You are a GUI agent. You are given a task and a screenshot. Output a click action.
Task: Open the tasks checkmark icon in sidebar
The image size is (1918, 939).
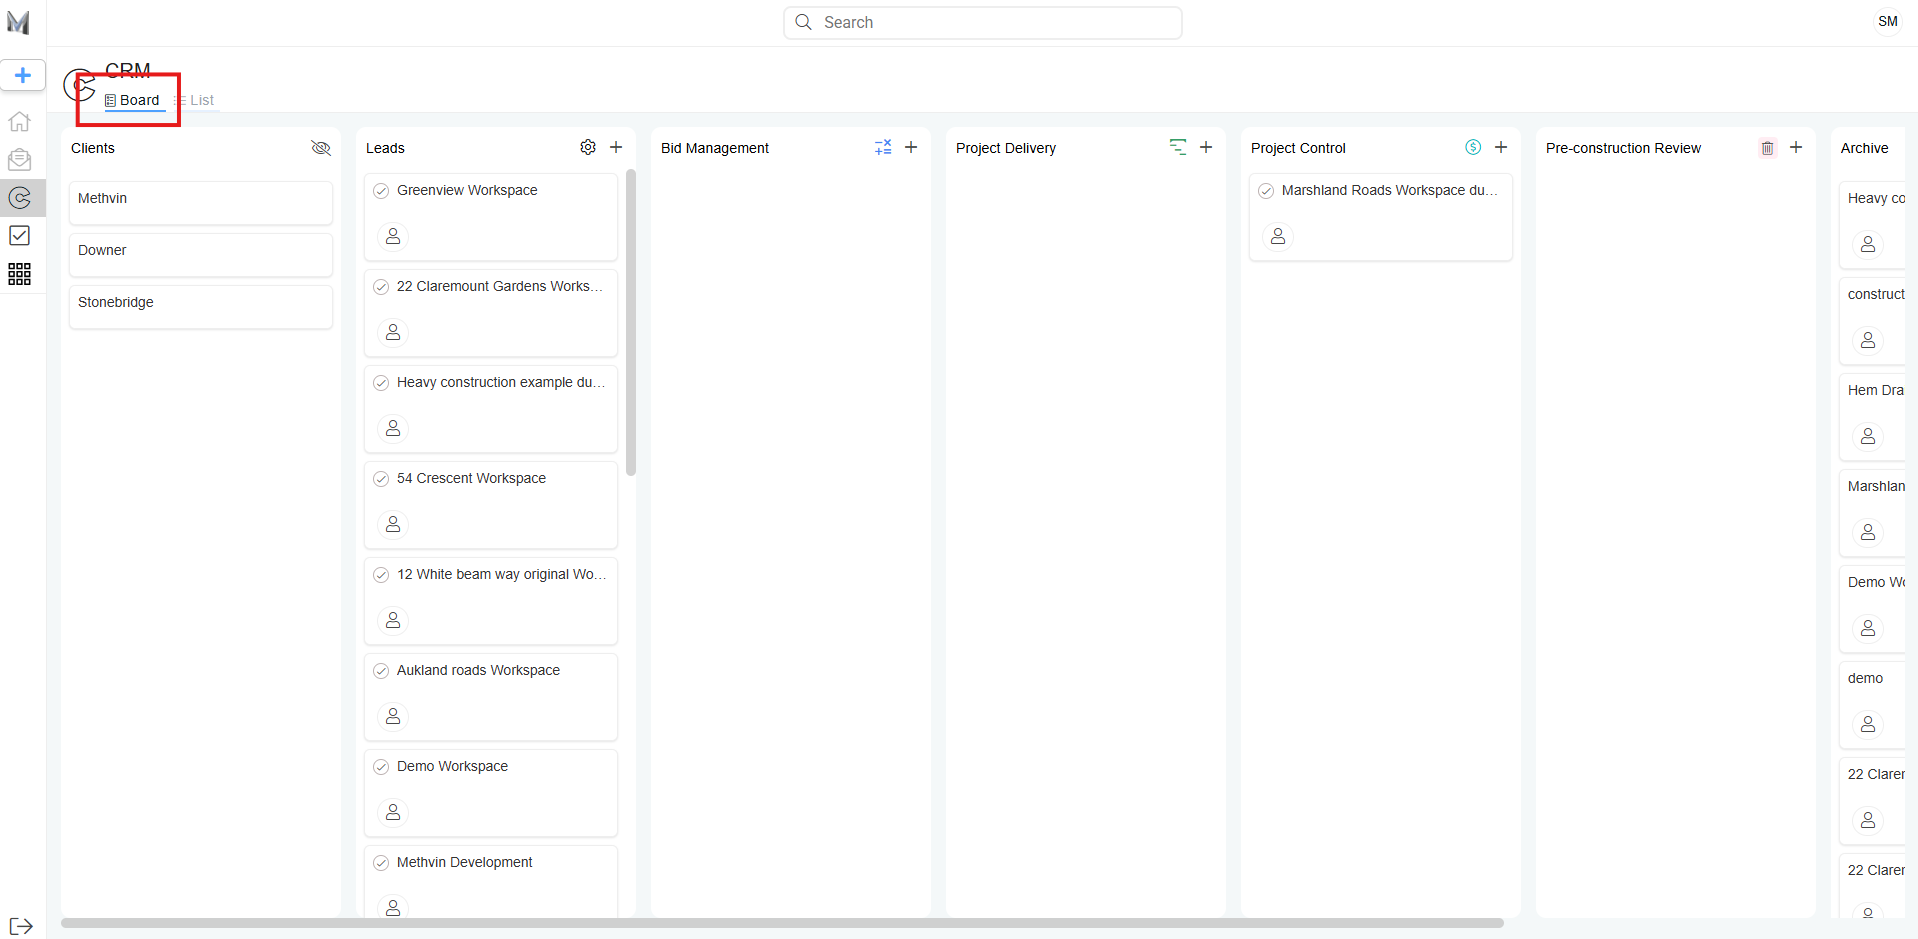(x=19, y=236)
